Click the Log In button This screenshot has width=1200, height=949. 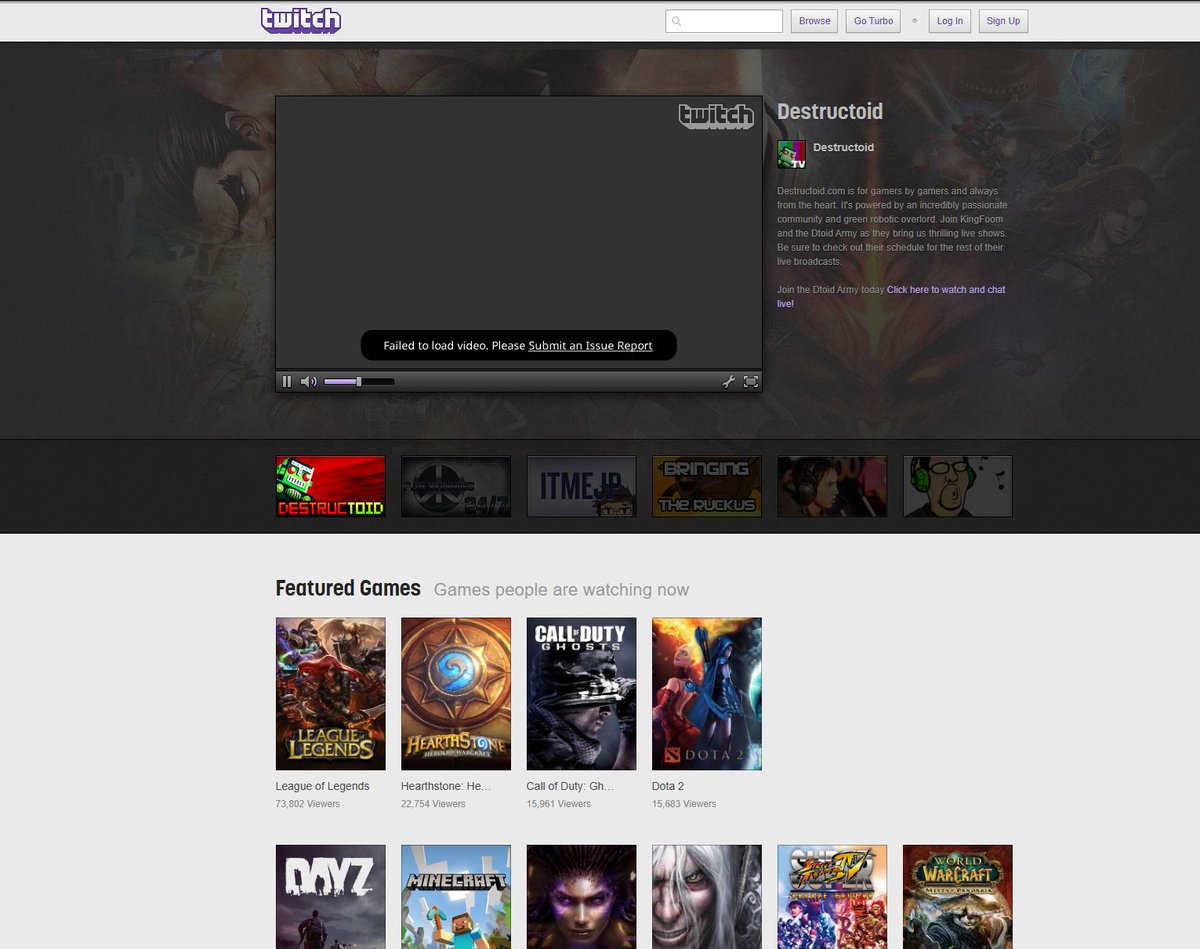click(x=949, y=20)
